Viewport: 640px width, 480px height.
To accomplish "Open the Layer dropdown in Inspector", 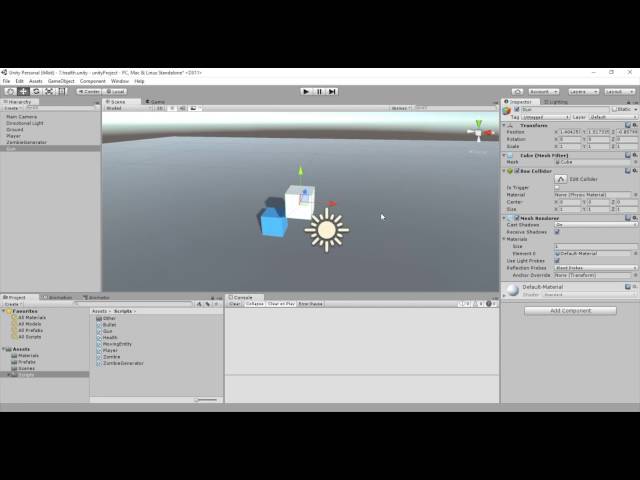I will (613, 117).
